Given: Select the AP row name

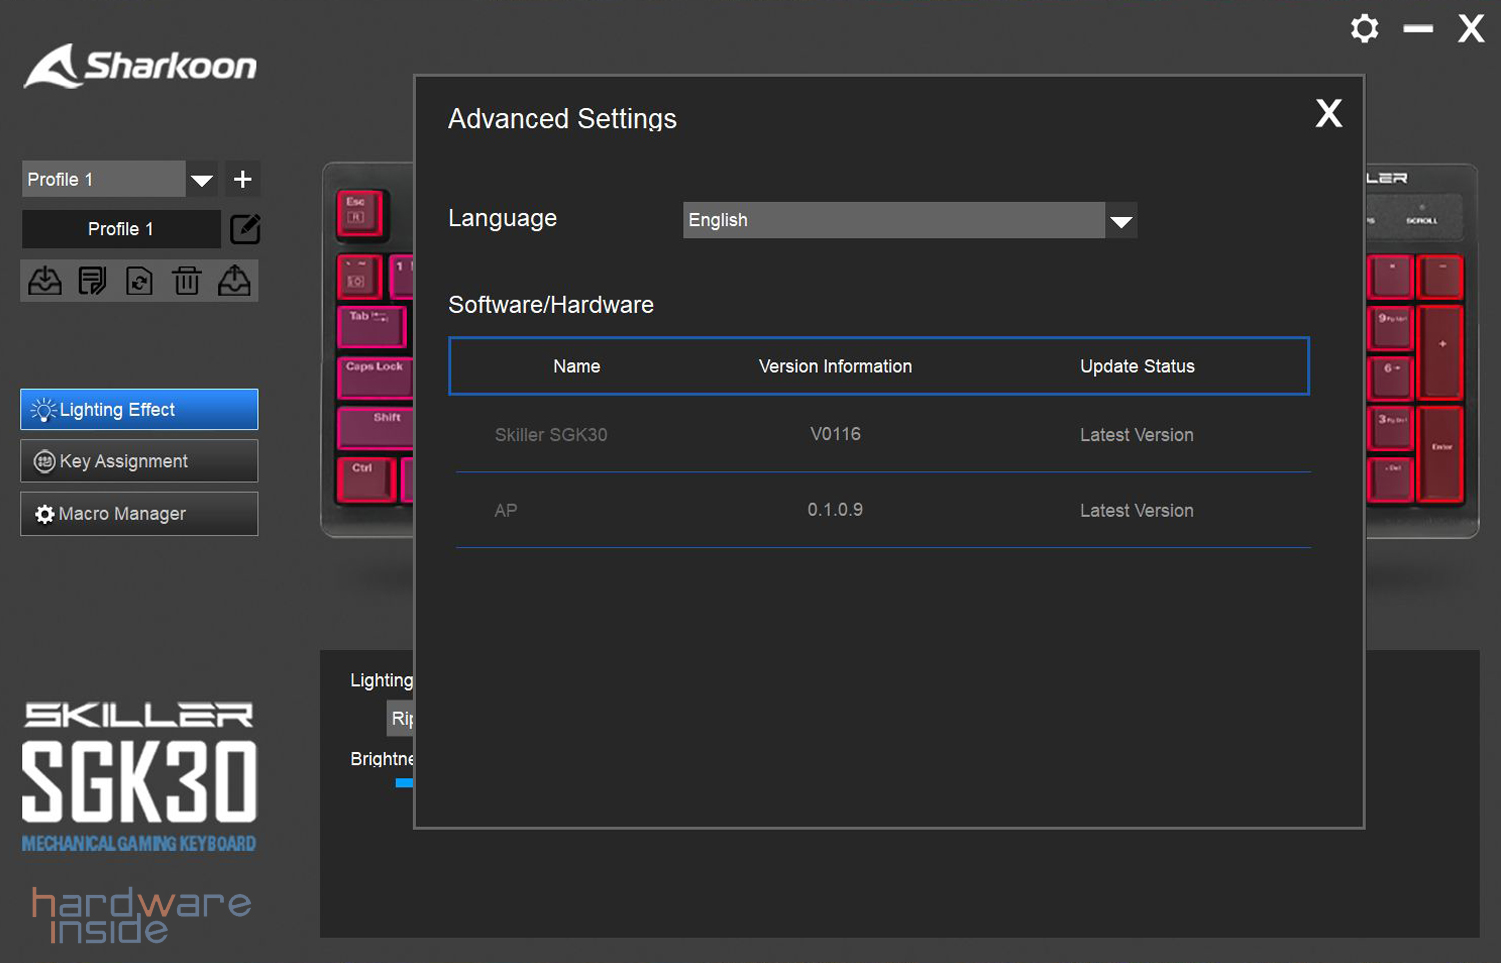Looking at the screenshot, I should [506, 510].
